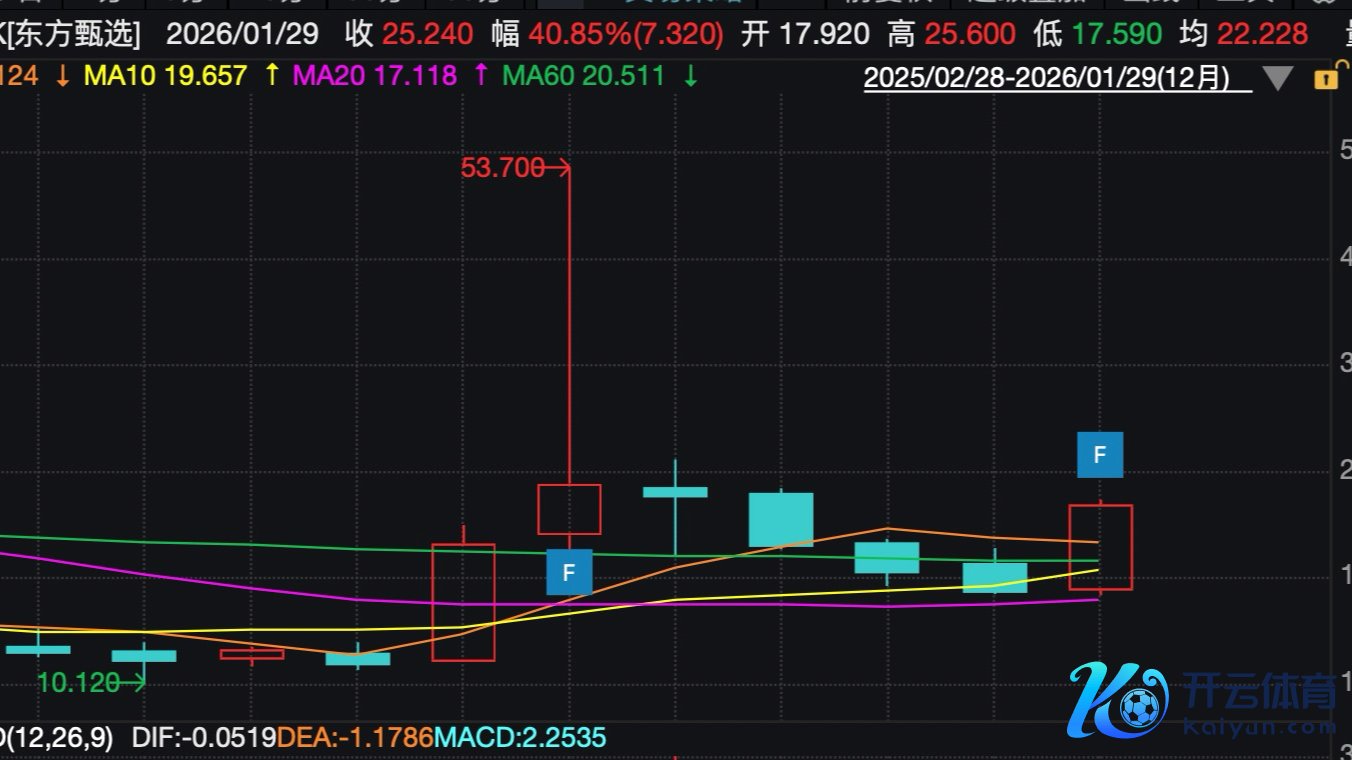The image size is (1352, 760).
Task: Click the 53.700 high price arrow label
Action: 515,168
